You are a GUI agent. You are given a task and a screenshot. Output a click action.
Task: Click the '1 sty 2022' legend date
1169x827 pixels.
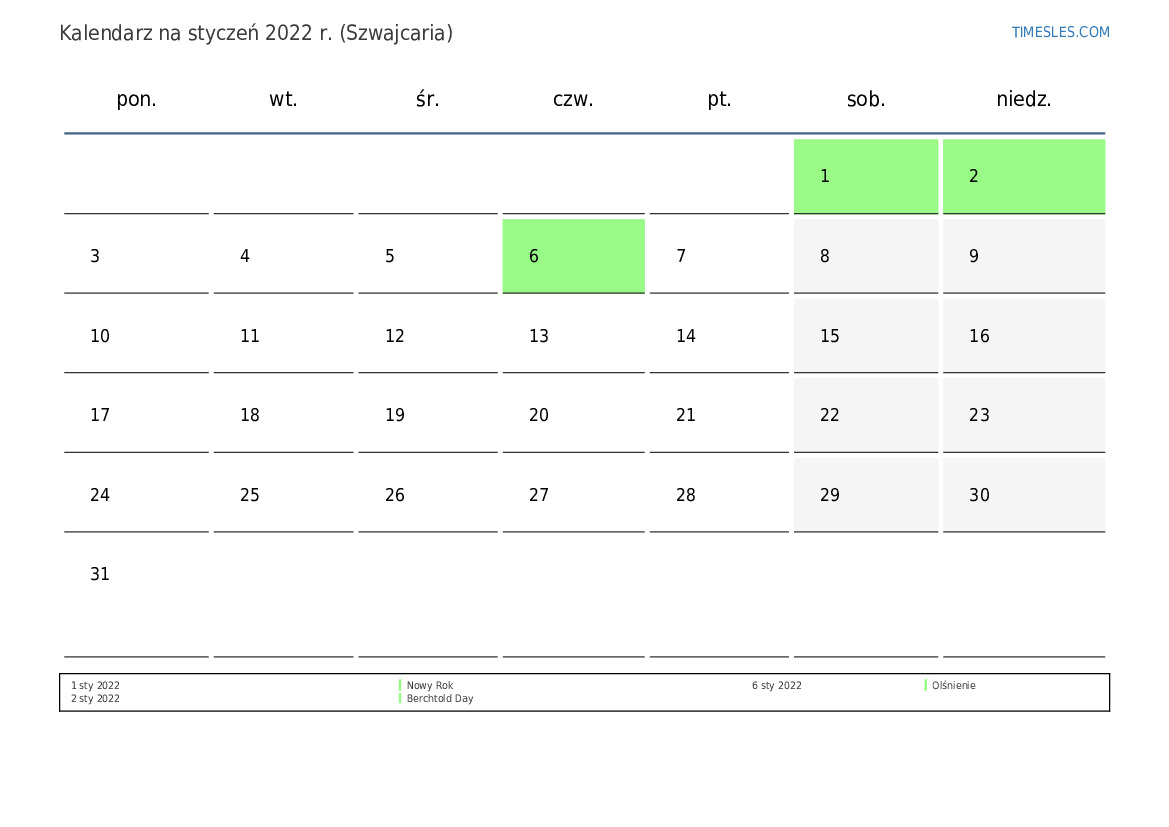pos(95,686)
